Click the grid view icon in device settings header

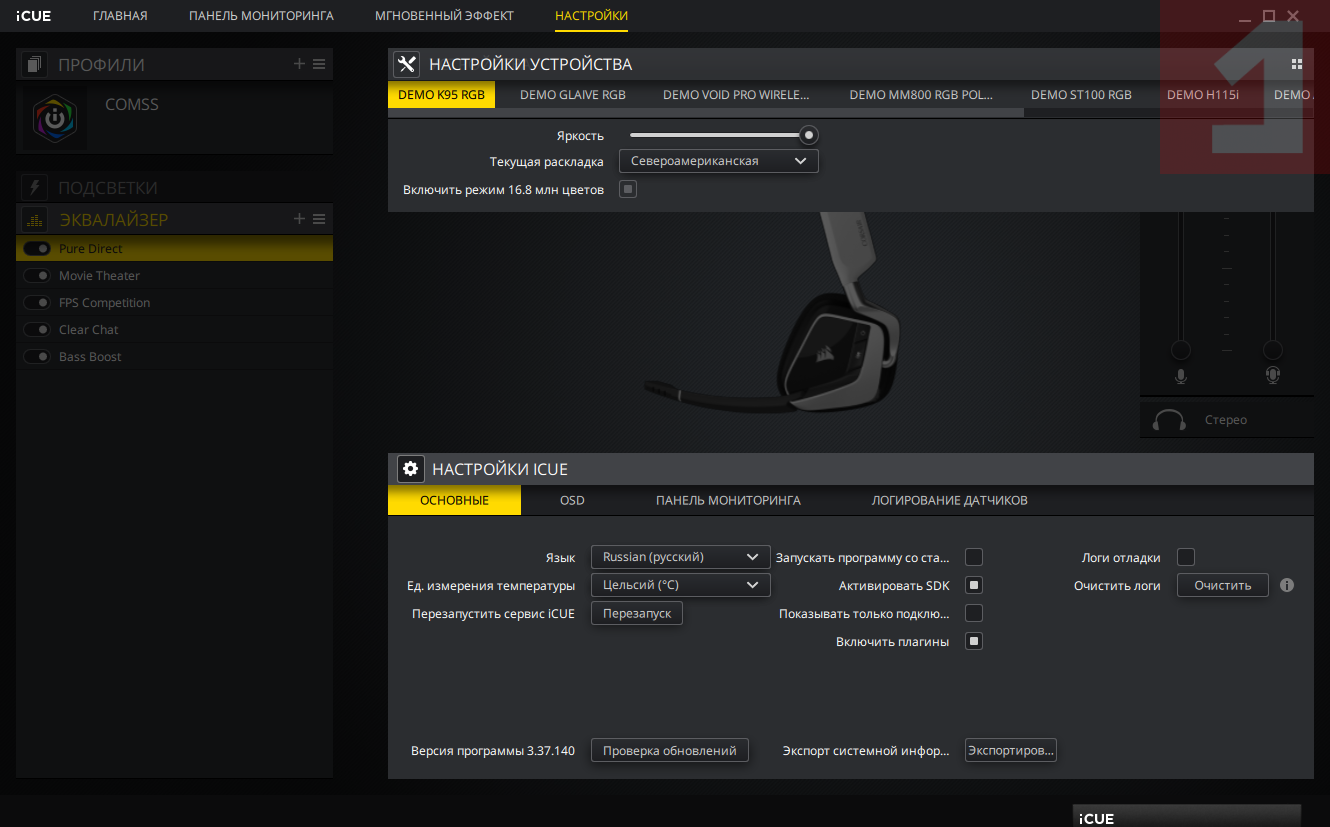[1297, 64]
